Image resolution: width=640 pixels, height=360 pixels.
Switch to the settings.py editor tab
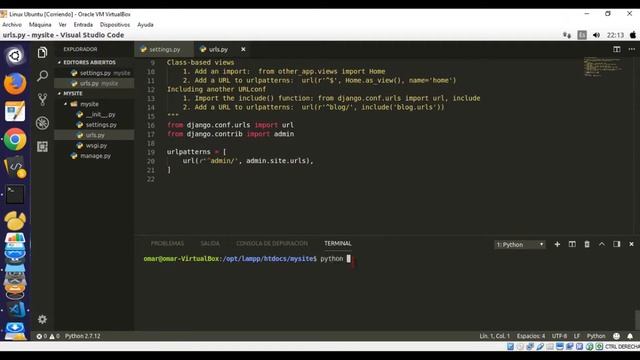164,49
